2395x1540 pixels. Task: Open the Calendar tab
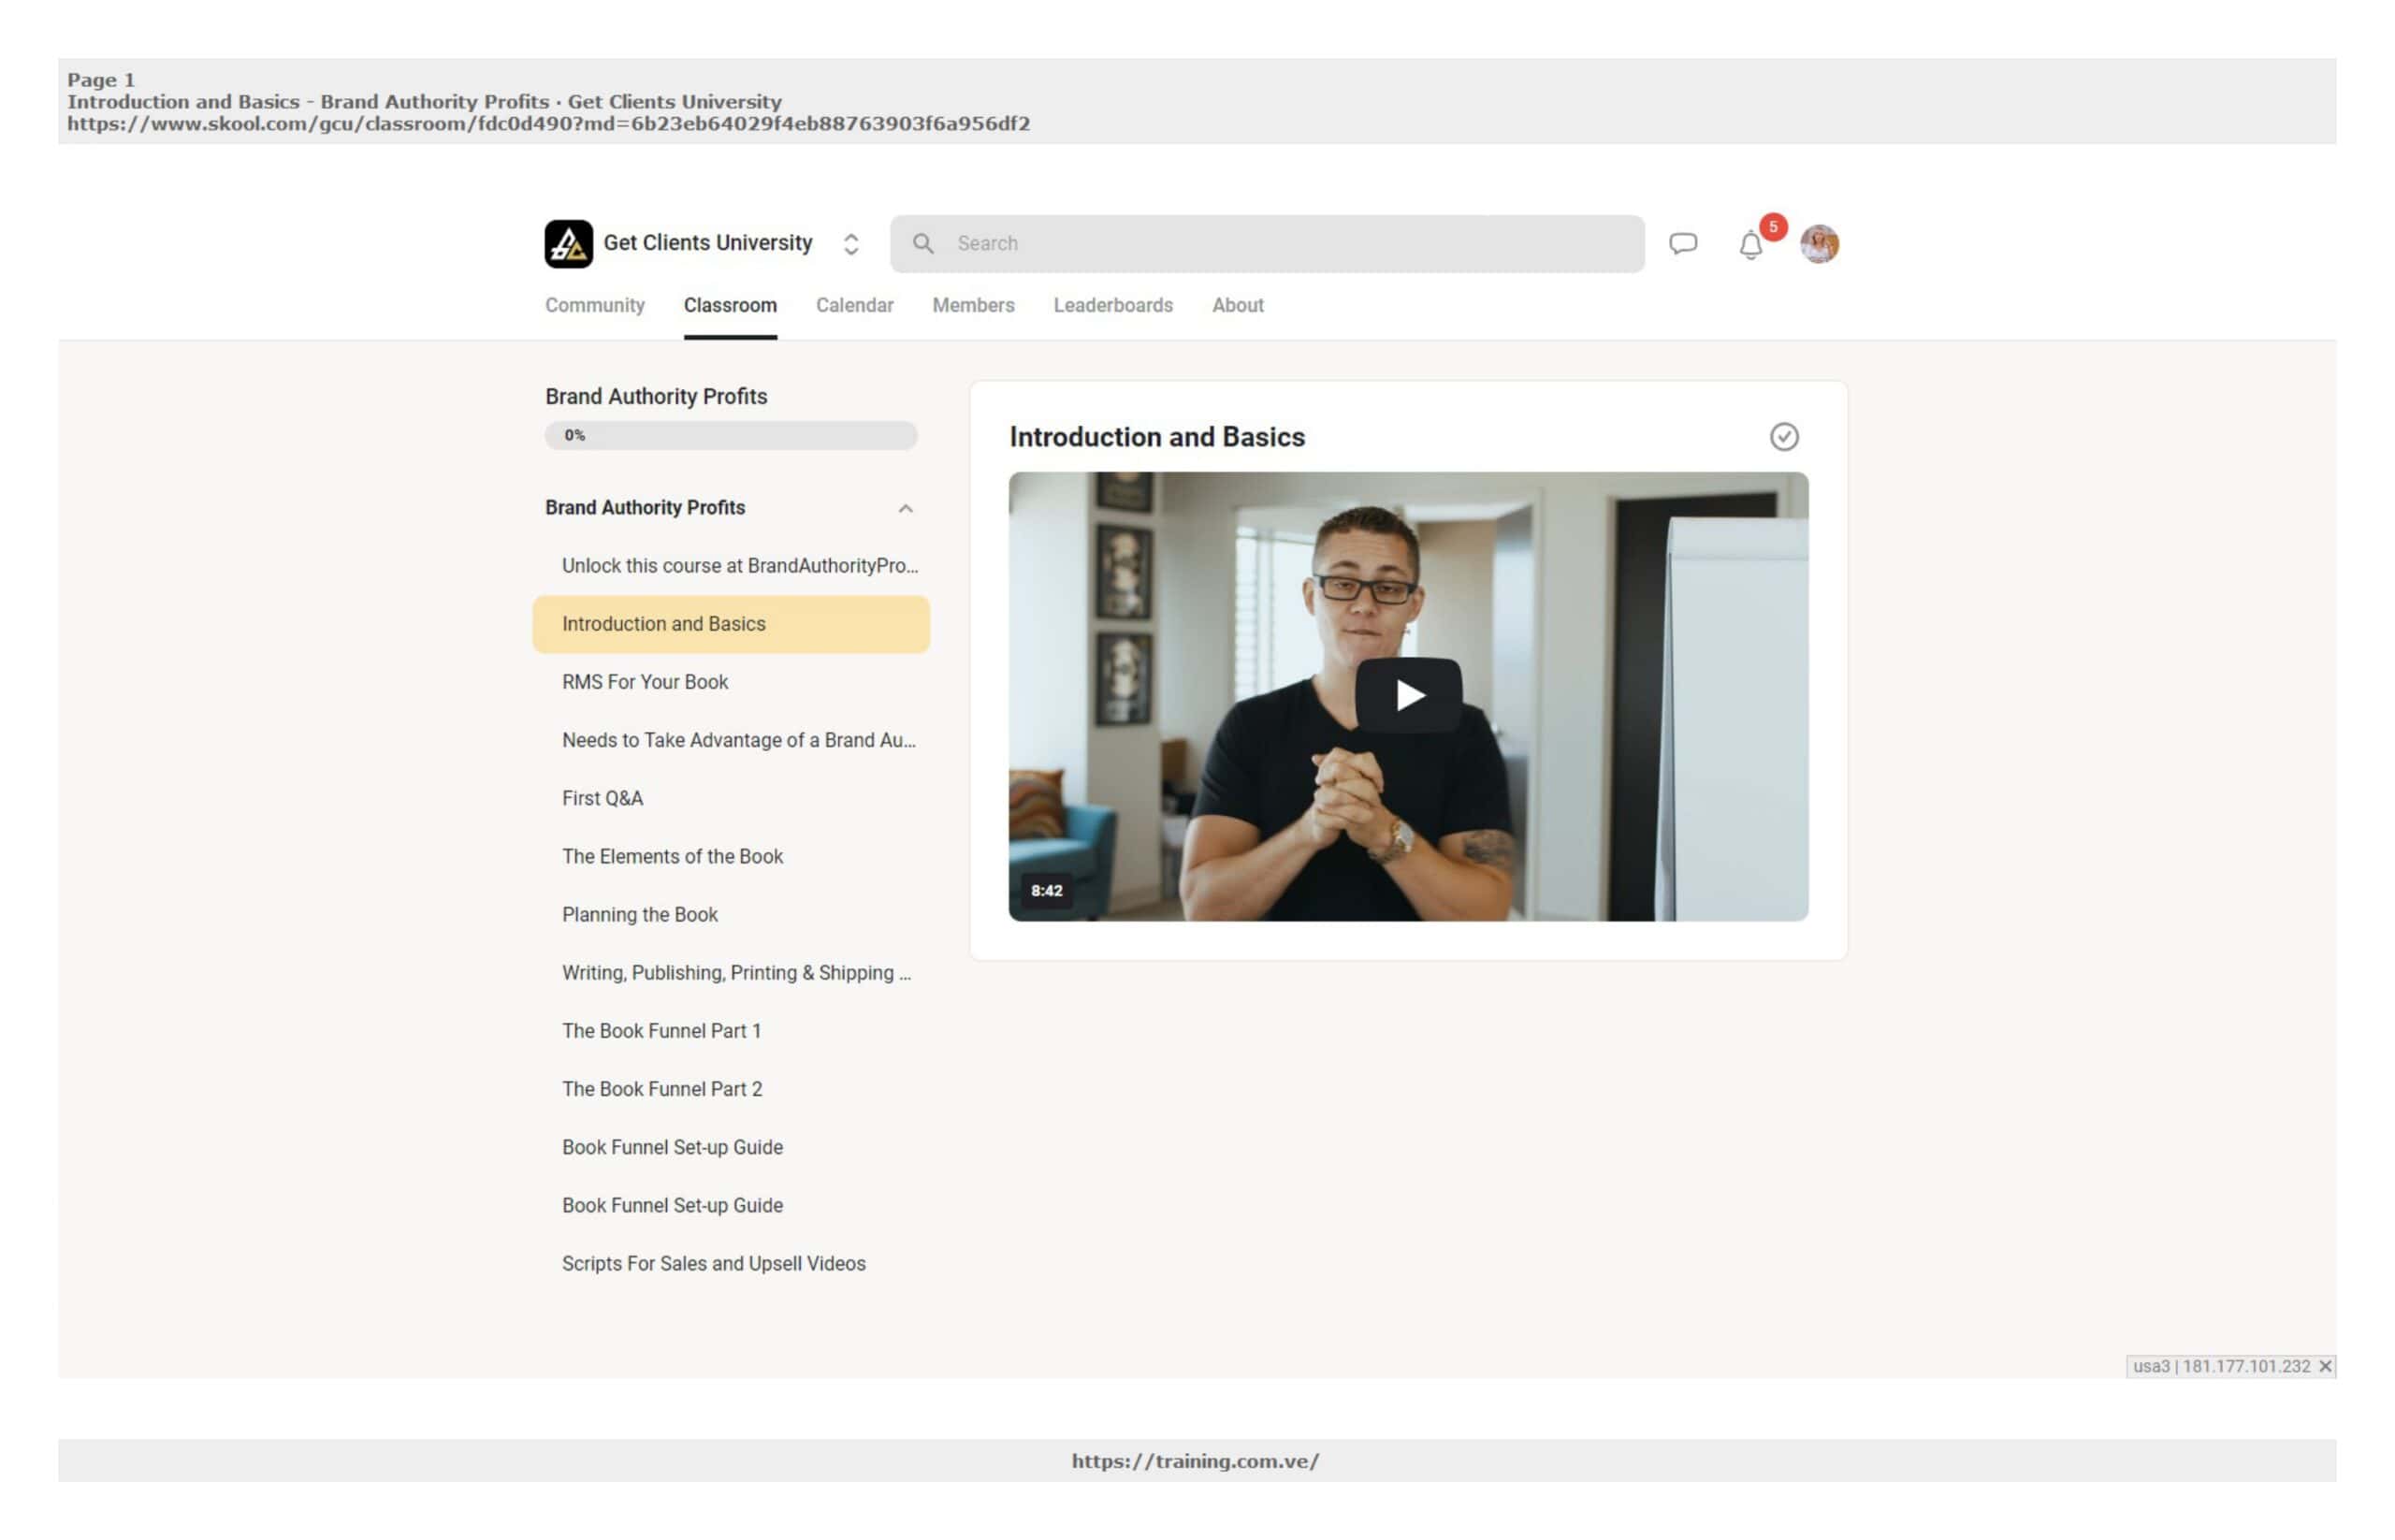(853, 305)
